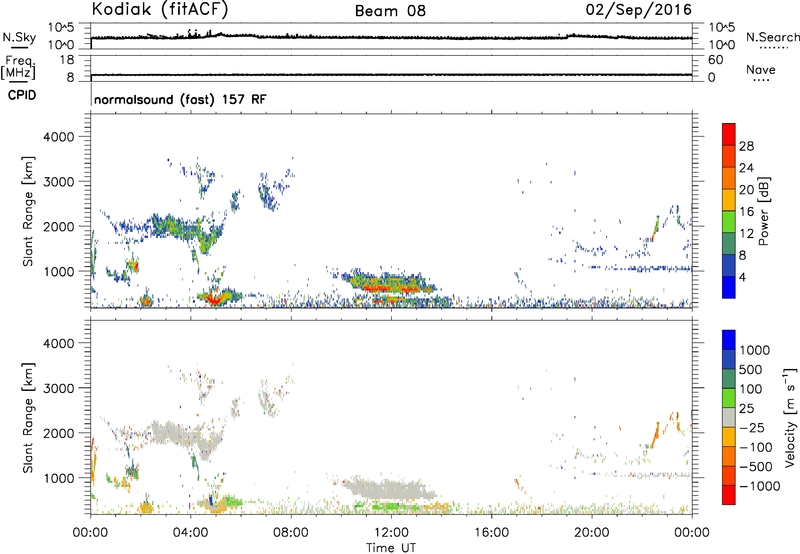
Task: Click the red top segment of power colorbar
Action: (x=729, y=134)
